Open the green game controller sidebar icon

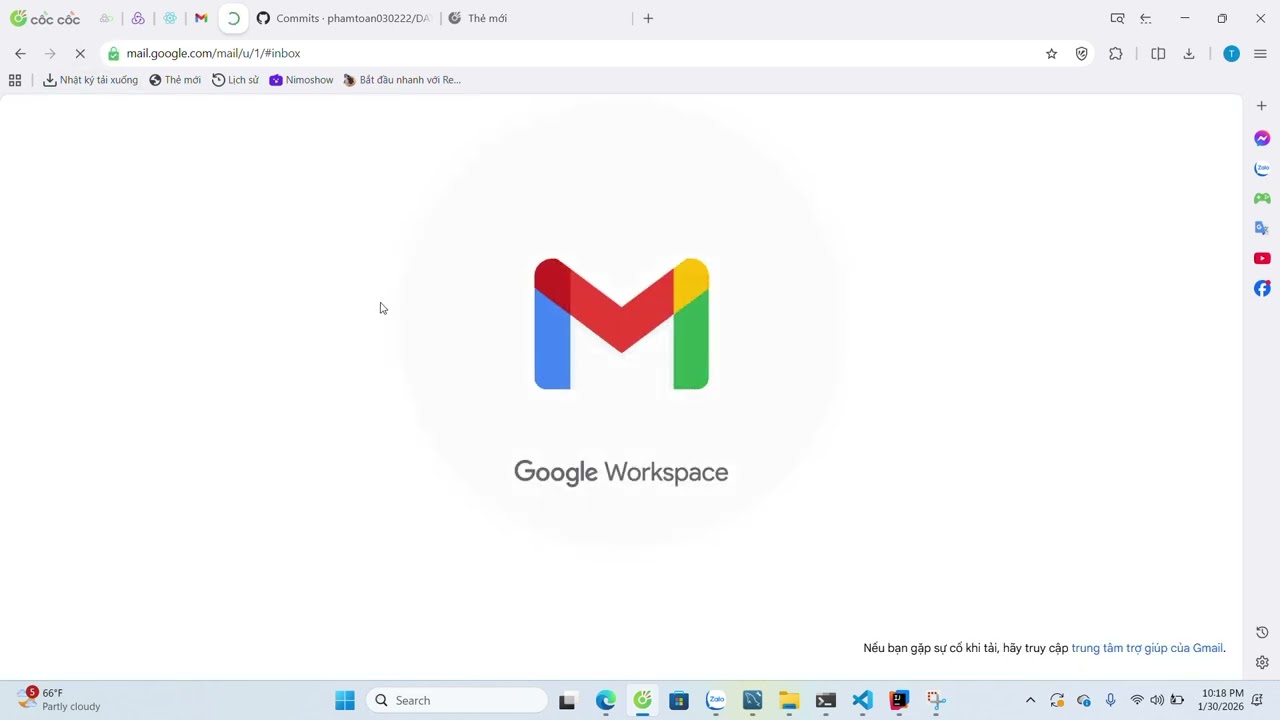click(x=1262, y=198)
